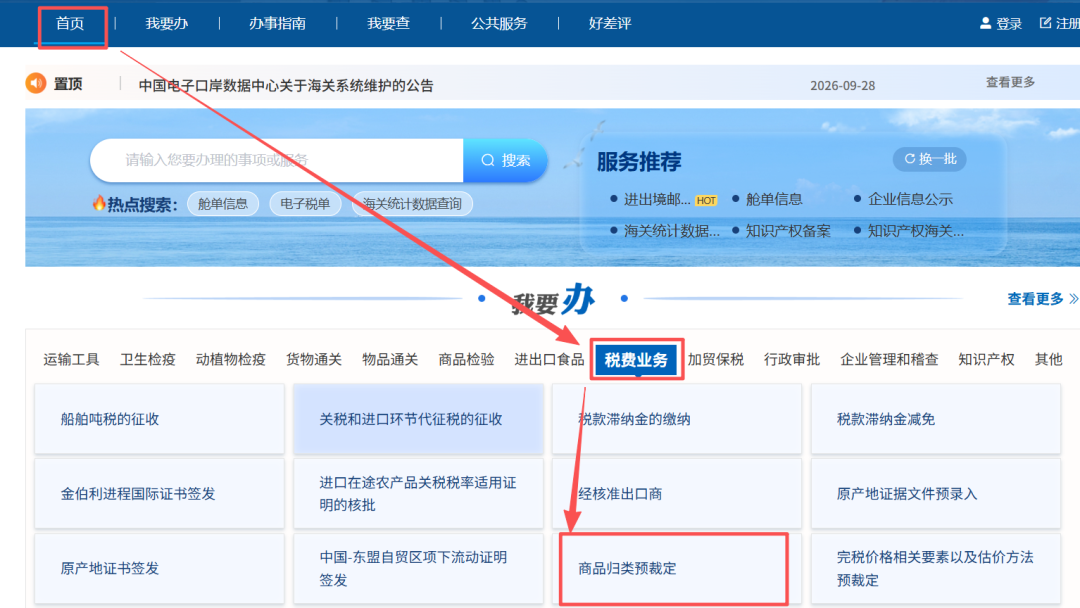Viewport: 1080px width, 608px height.
Task: Click the 搜索 search button
Action: (506, 160)
